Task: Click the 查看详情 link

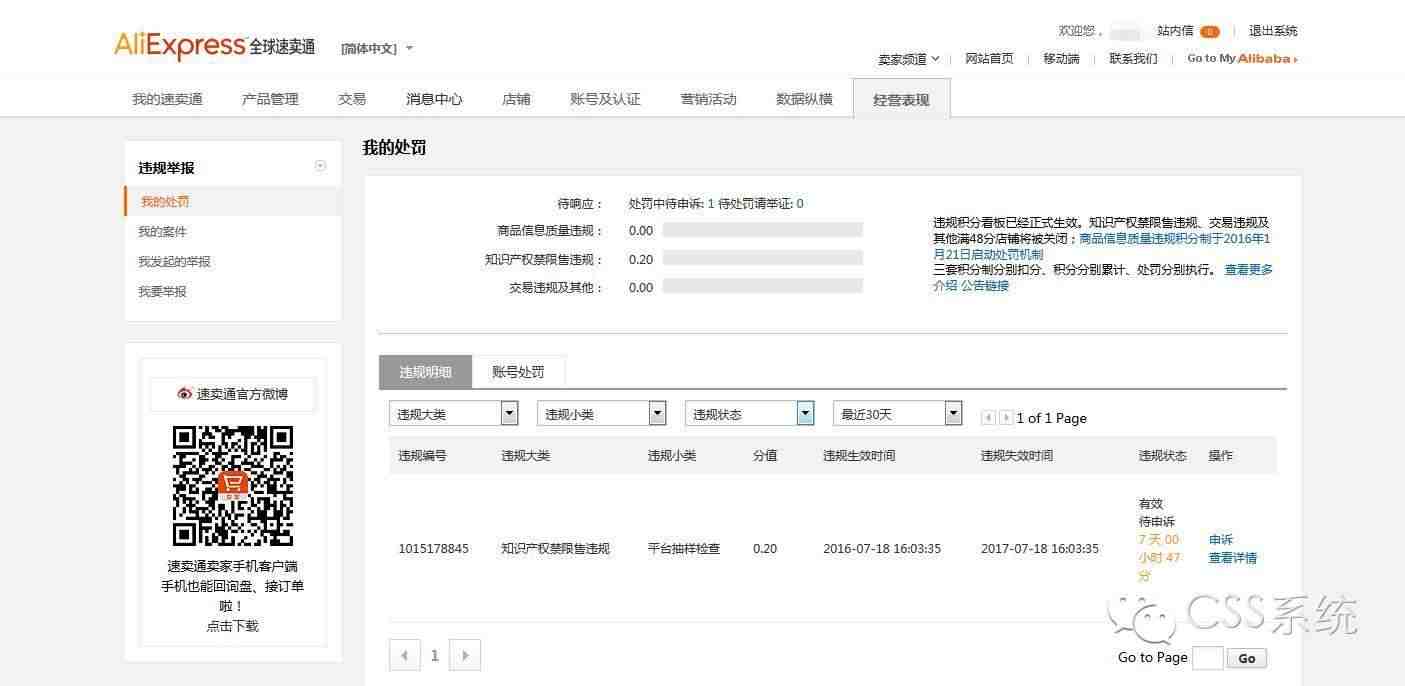Action: tap(1233, 558)
